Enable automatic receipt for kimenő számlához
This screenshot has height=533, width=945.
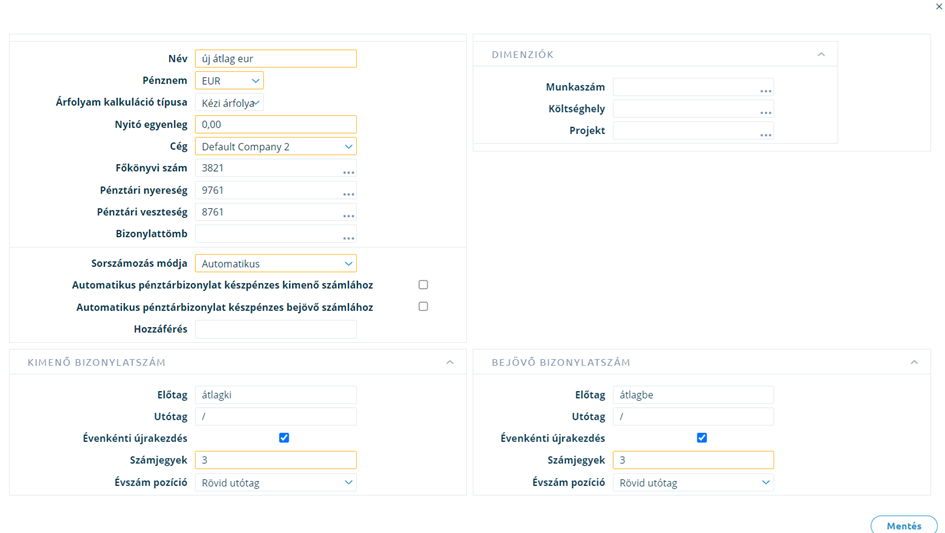point(423,285)
